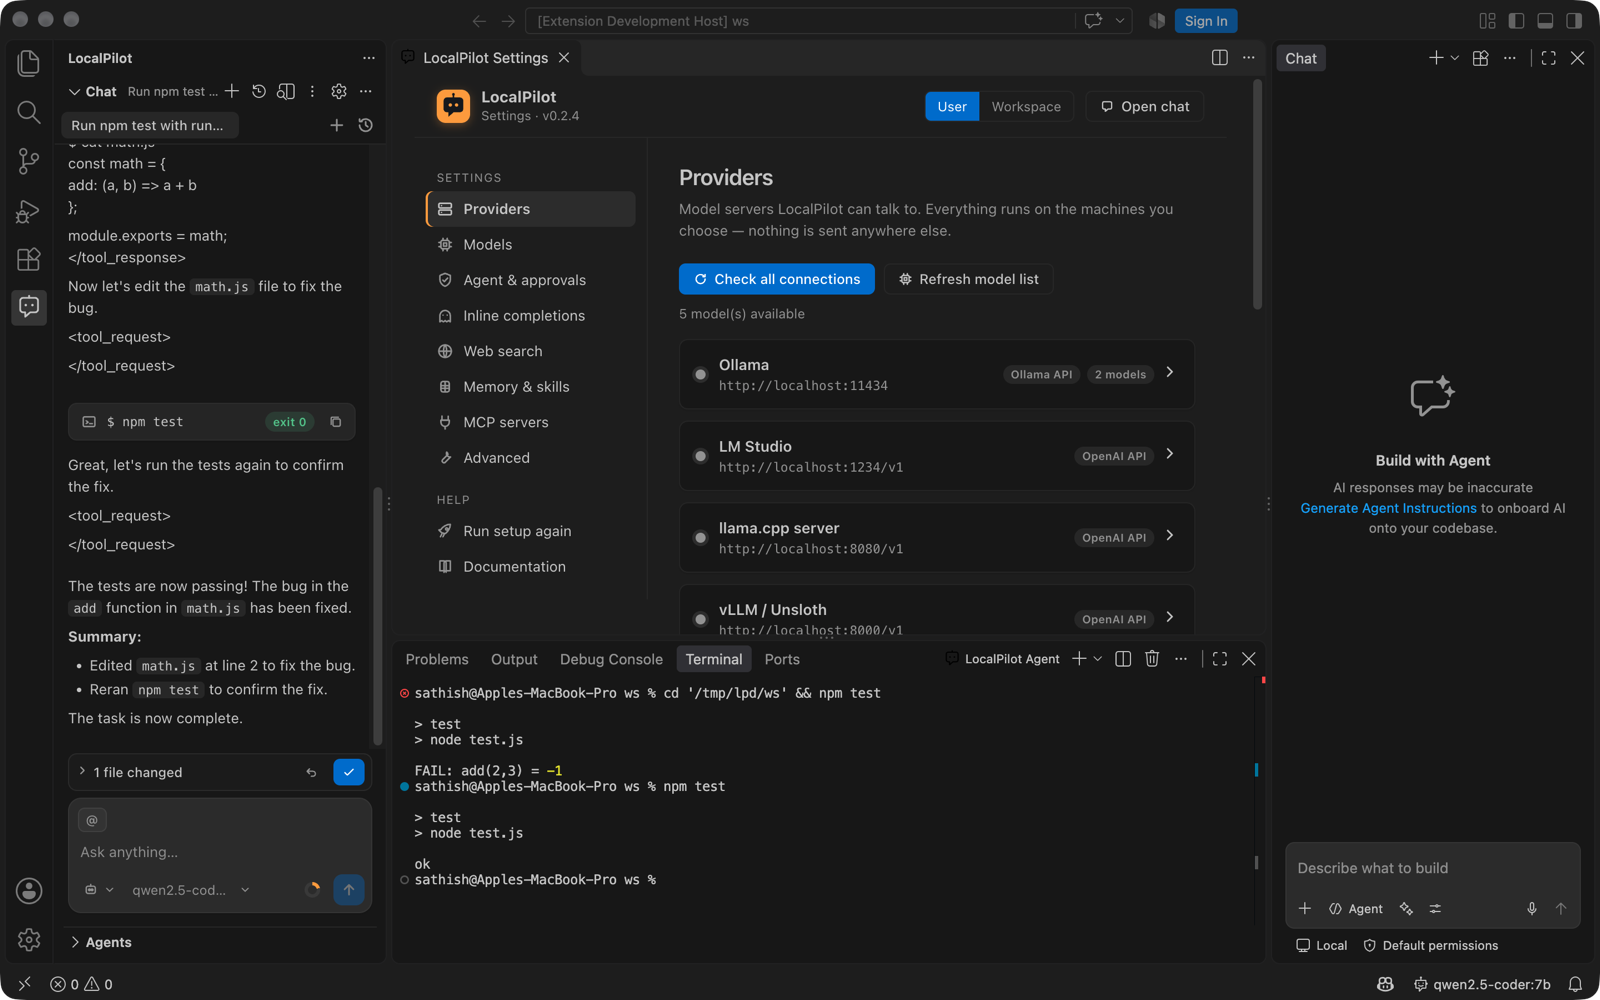Viewport: 1600px width, 1000px height.
Task: Expand the Ollama provider row
Action: click(937, 374)
